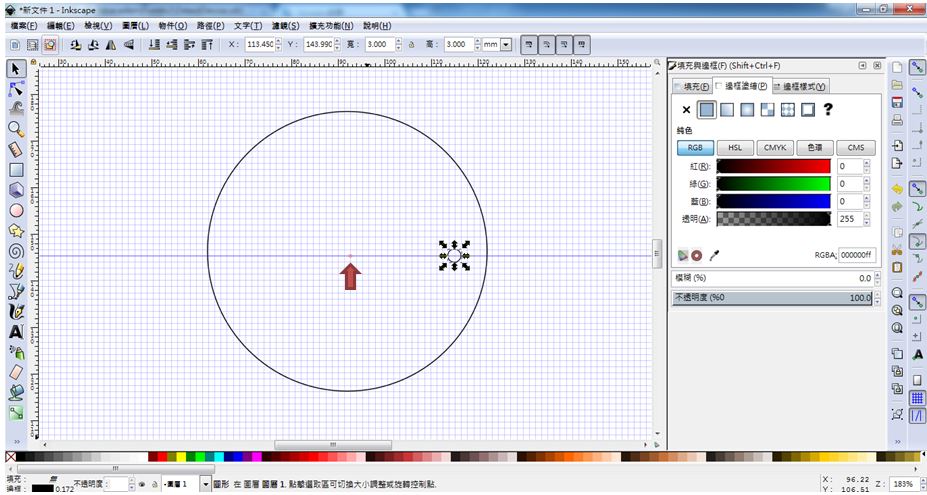Click the 色環 color wheel button

point(815,148)
